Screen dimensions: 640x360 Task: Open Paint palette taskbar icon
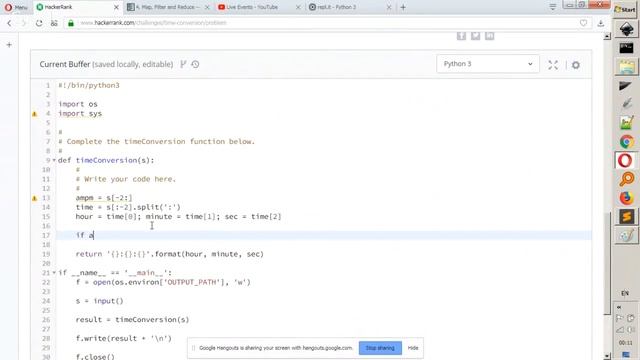[x=627, y=236]
